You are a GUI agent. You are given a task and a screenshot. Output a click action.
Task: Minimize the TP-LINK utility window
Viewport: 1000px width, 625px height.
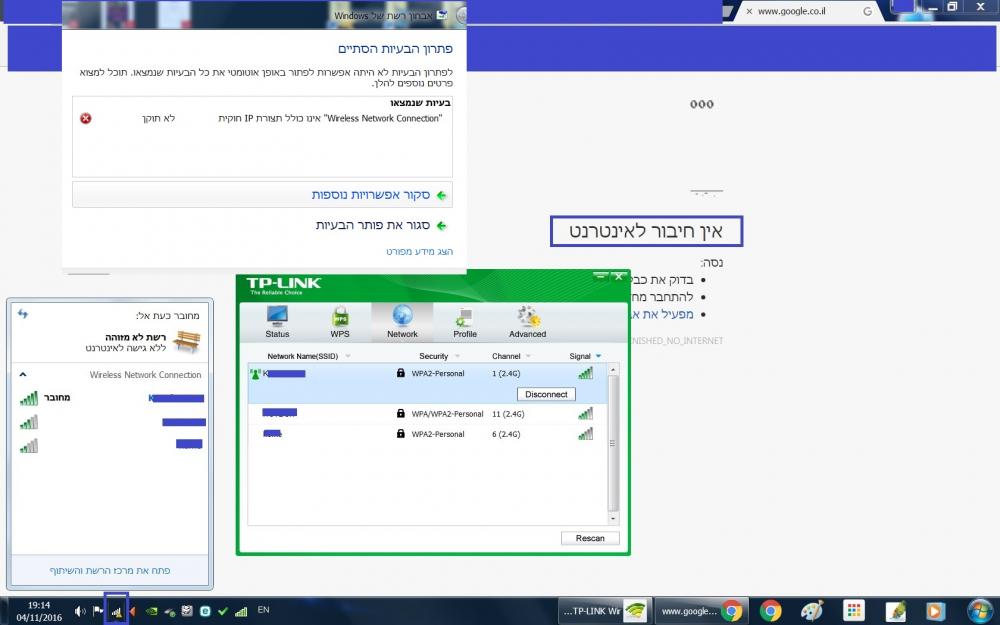600,276
